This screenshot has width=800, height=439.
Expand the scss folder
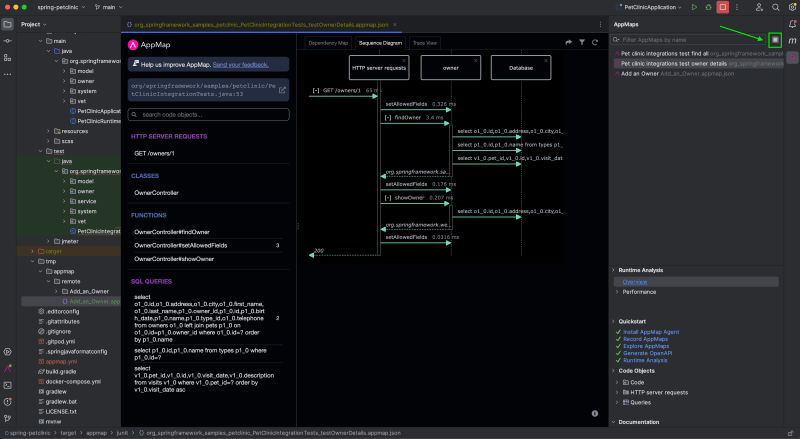(x=48, y=141)
